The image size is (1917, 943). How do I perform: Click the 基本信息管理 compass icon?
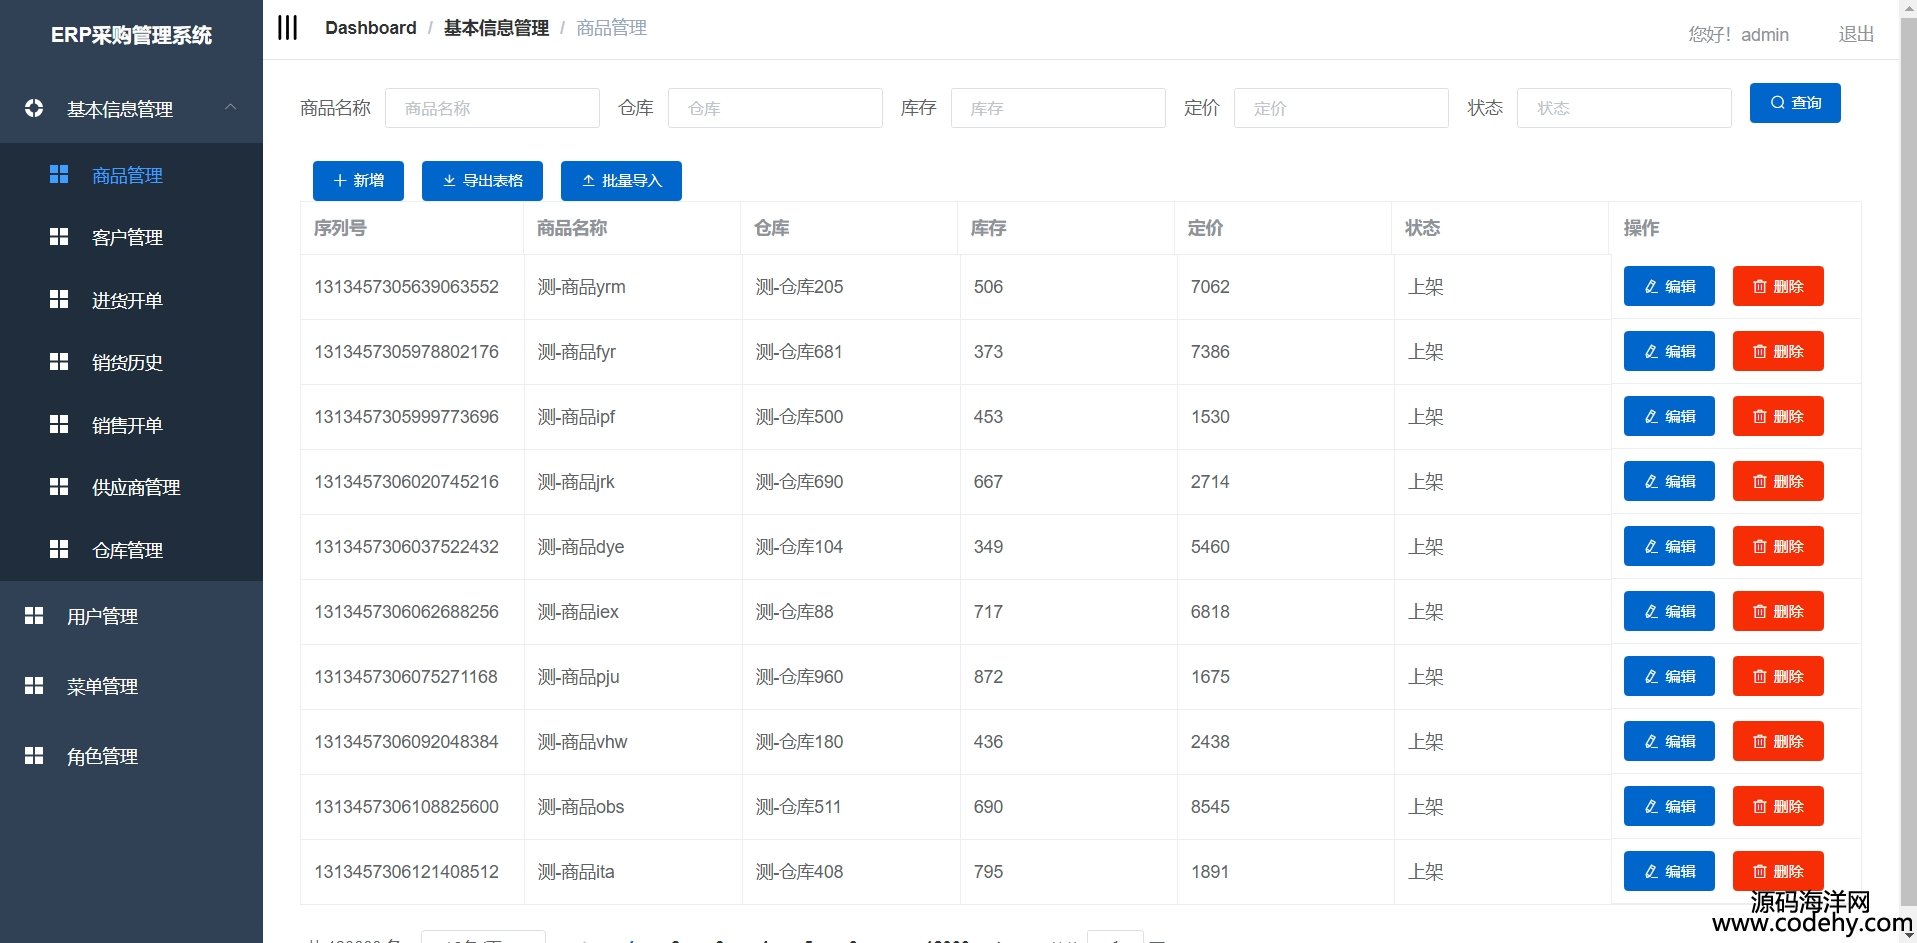pyautogui.click(x=34, y=108)
